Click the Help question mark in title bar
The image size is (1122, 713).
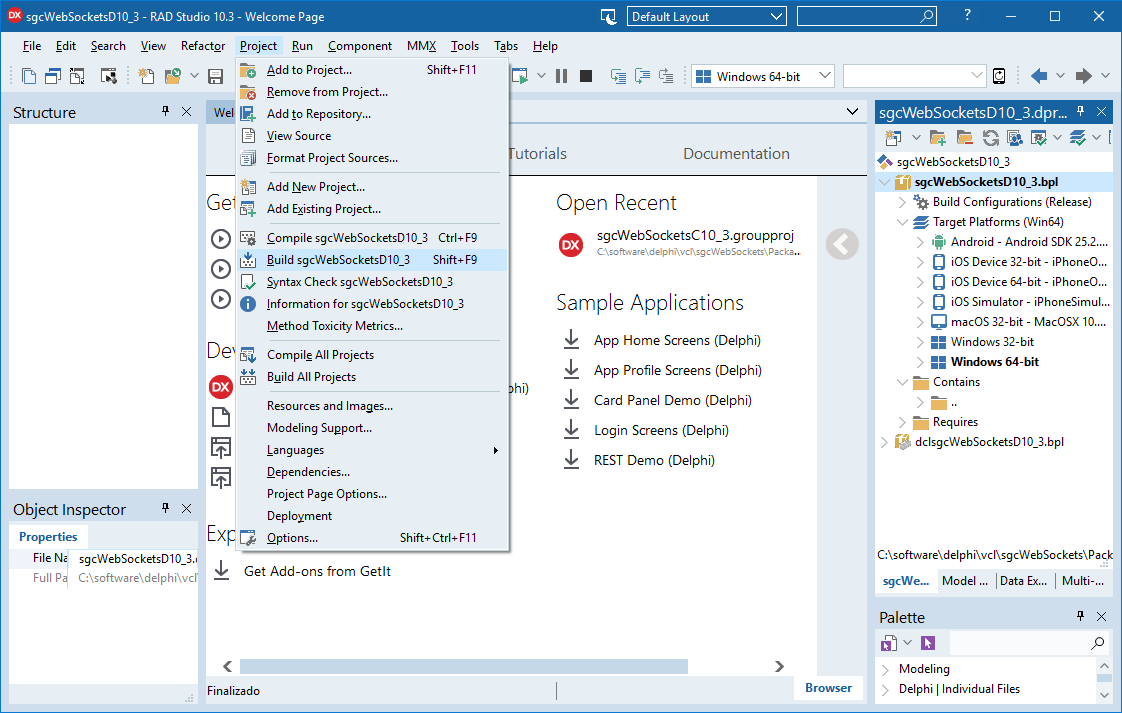(x=967, y=15)
